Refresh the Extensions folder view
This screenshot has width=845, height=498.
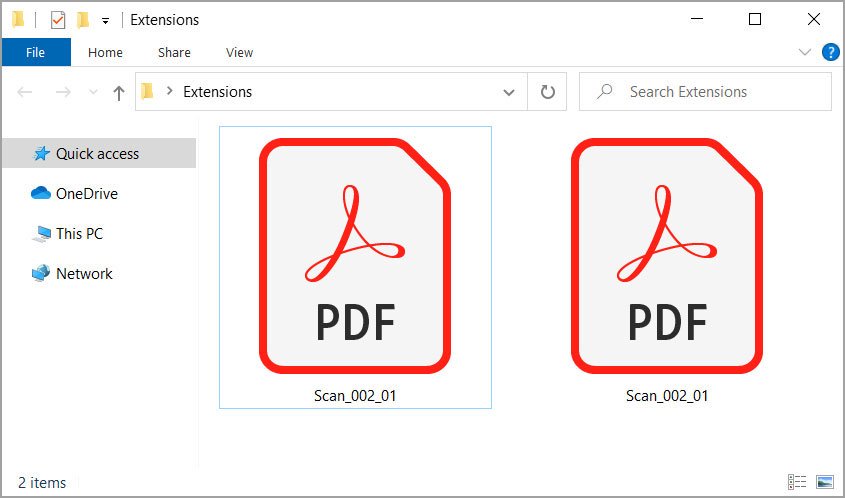coord(548,92)
